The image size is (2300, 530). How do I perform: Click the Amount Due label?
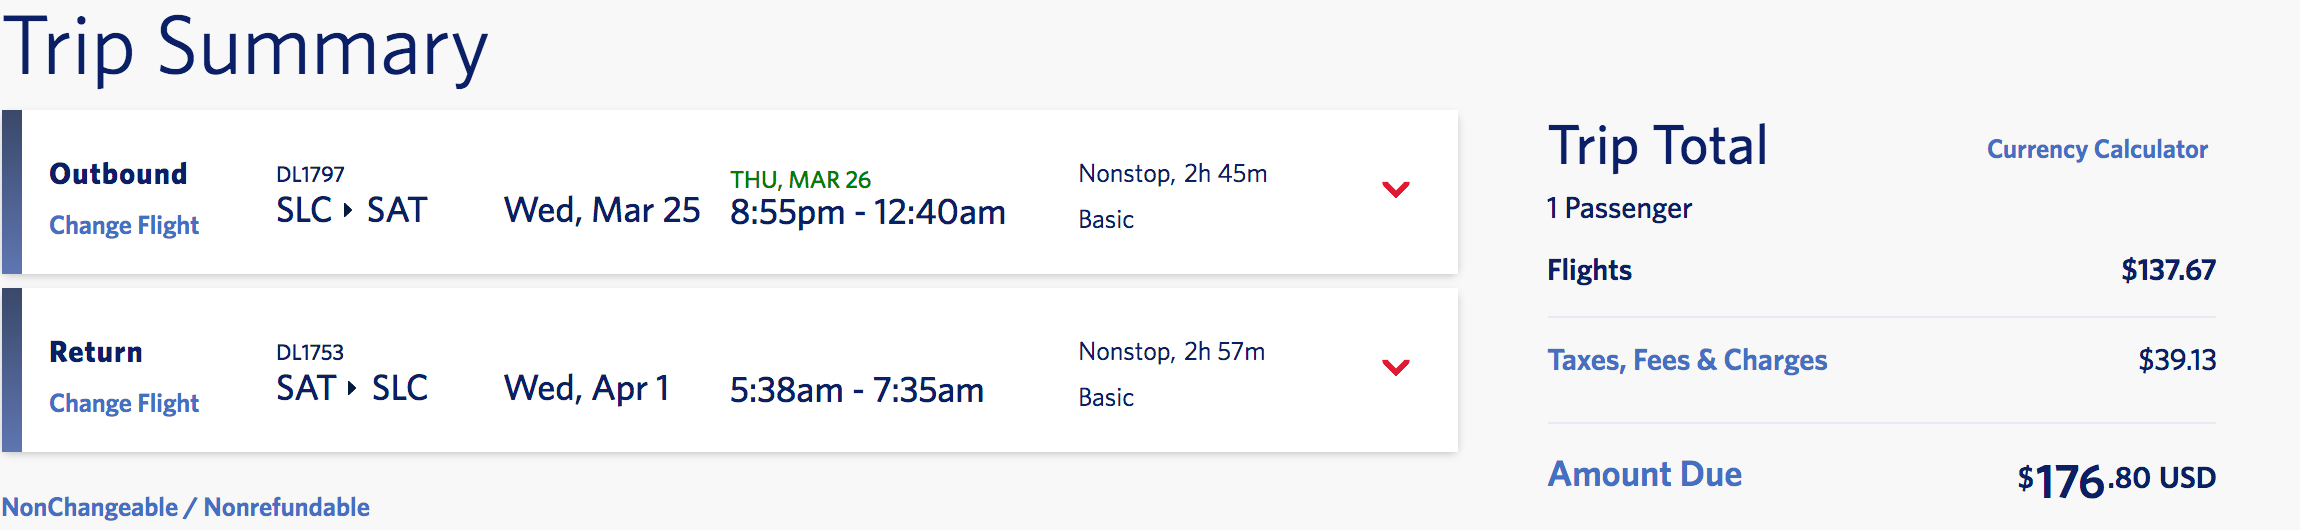(1644, 474)
